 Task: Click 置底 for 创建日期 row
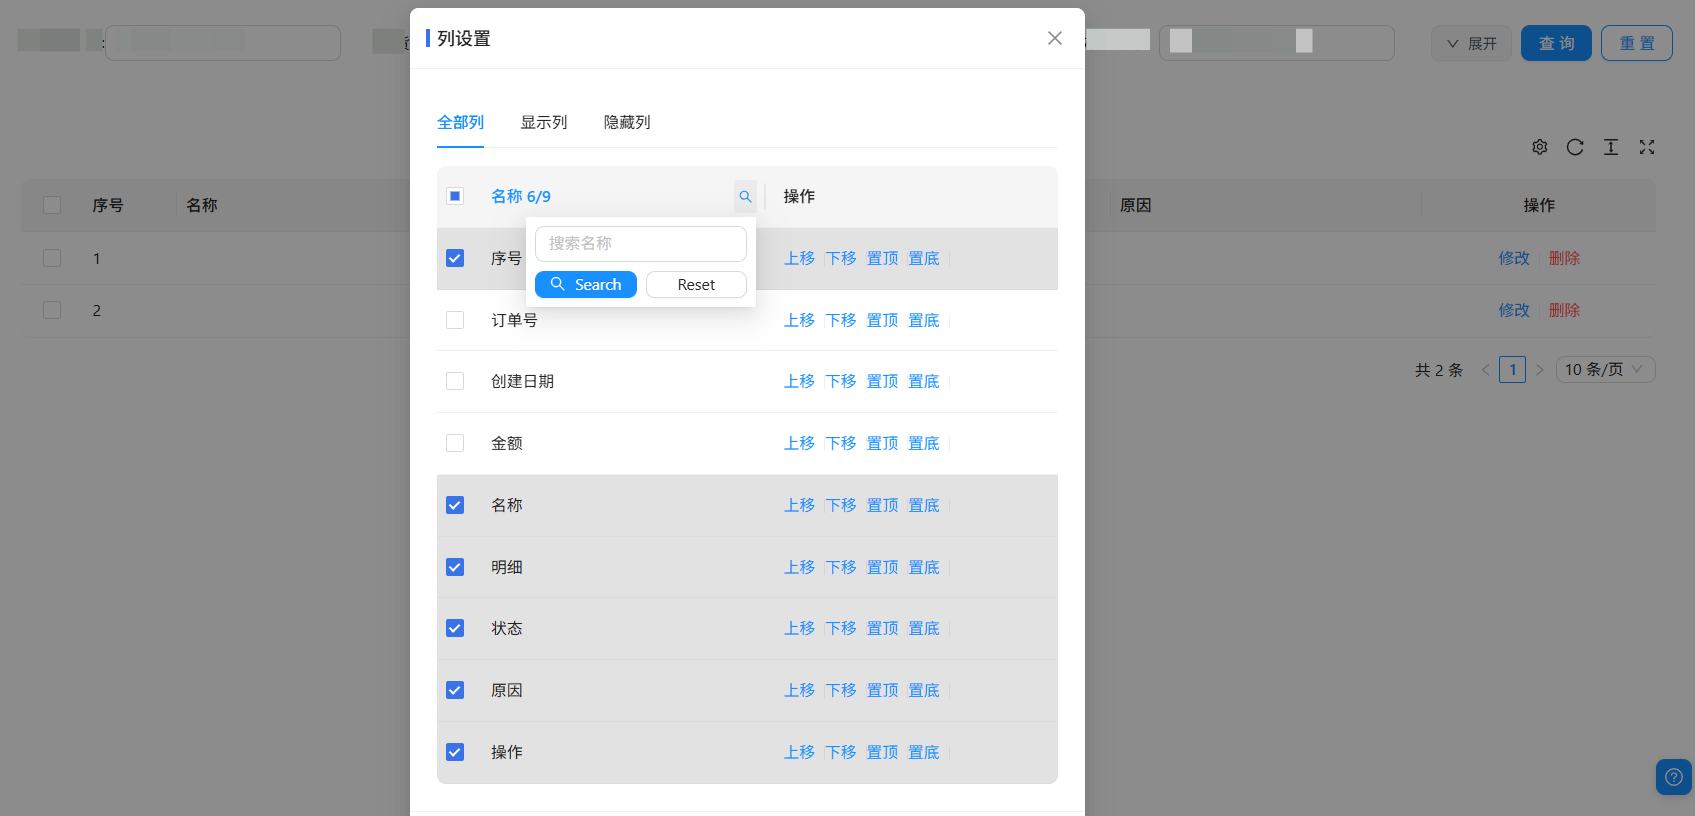tap(924, 381)
